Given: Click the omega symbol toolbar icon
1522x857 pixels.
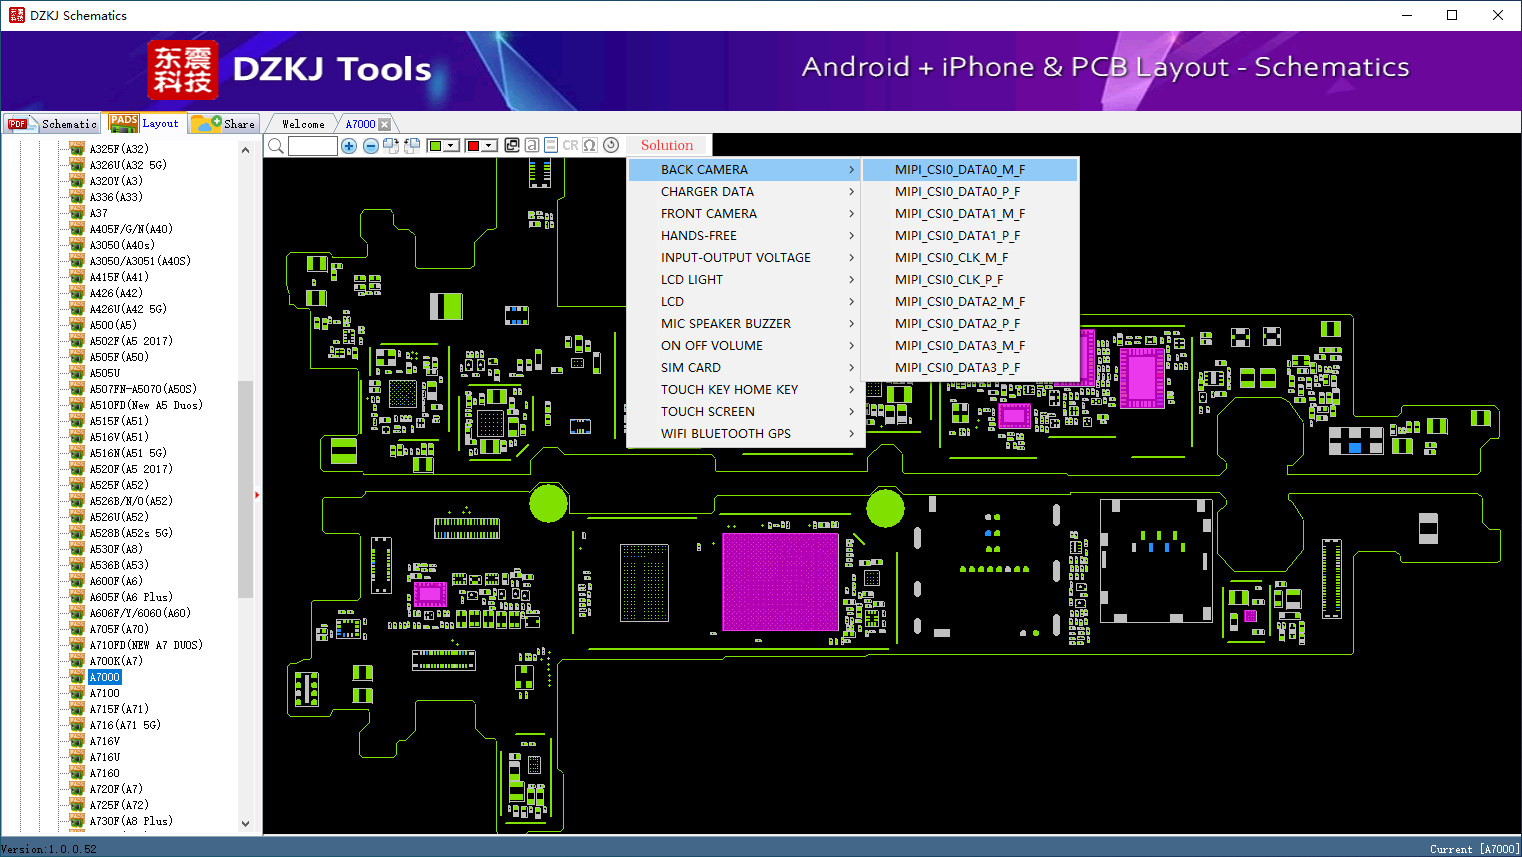Looking at the screenshot, I should pyautogui.click(x=590, y=145).
